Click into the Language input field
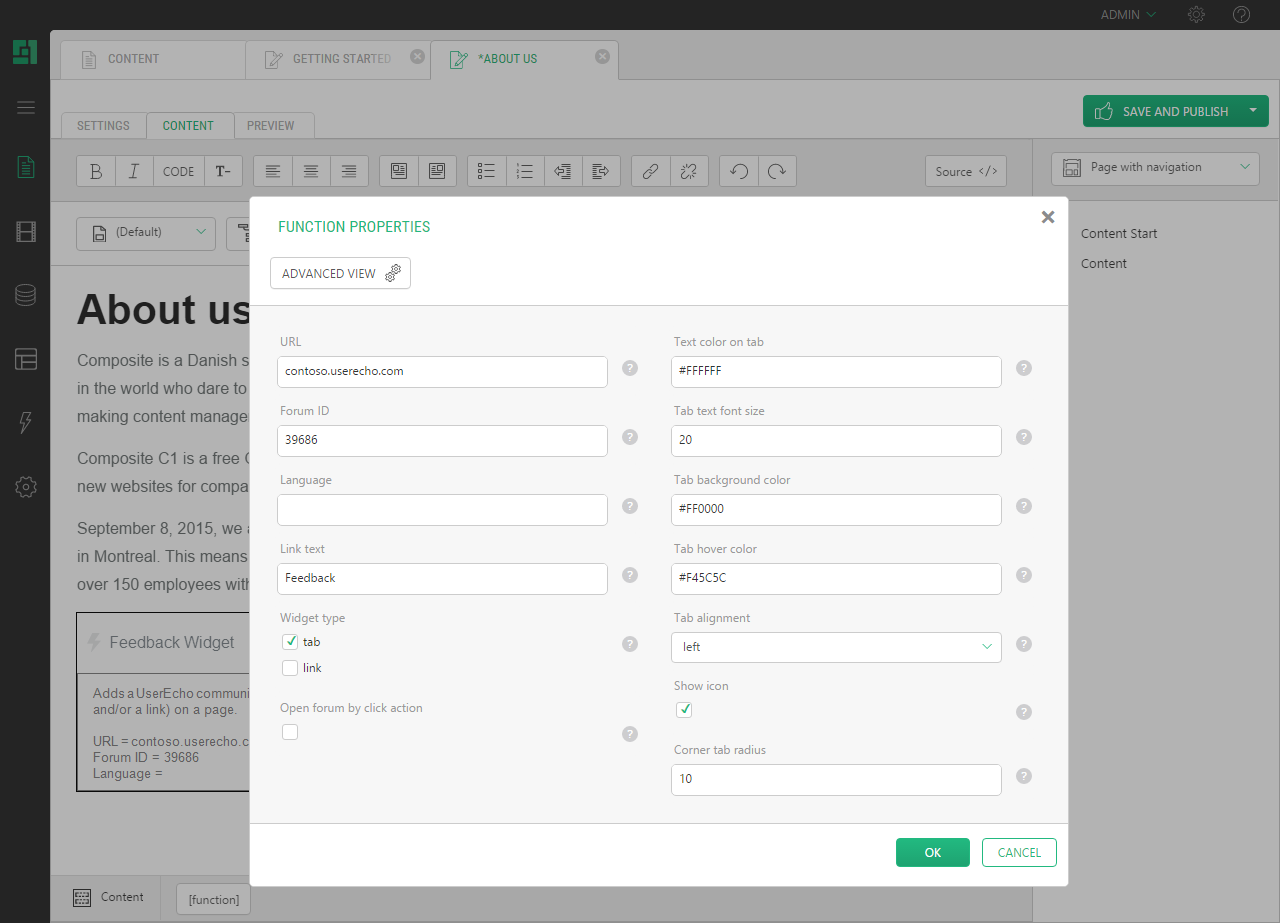The height and width of the screenshot is (923, 1280). pos(442,509)
